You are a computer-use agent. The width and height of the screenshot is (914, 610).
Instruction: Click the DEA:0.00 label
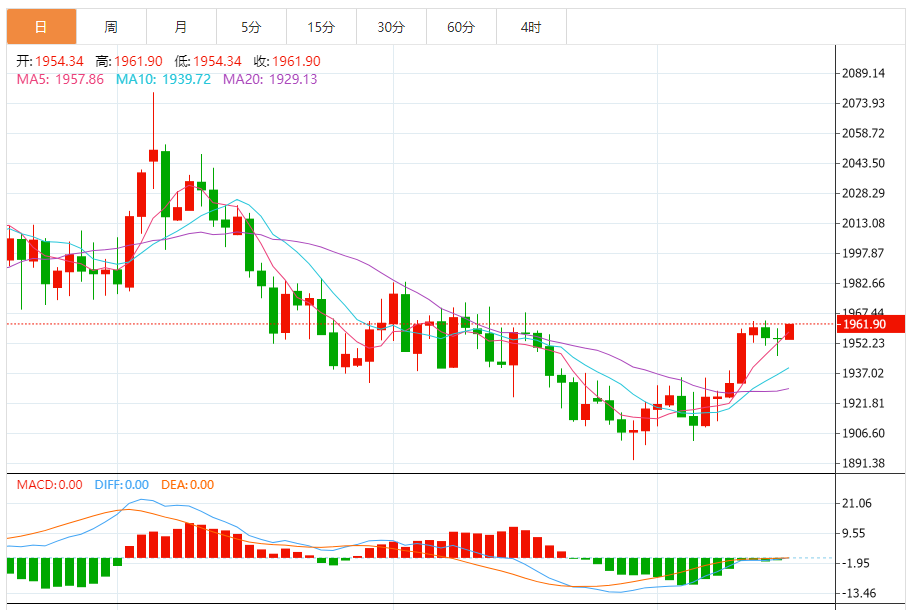click(187, 485)
